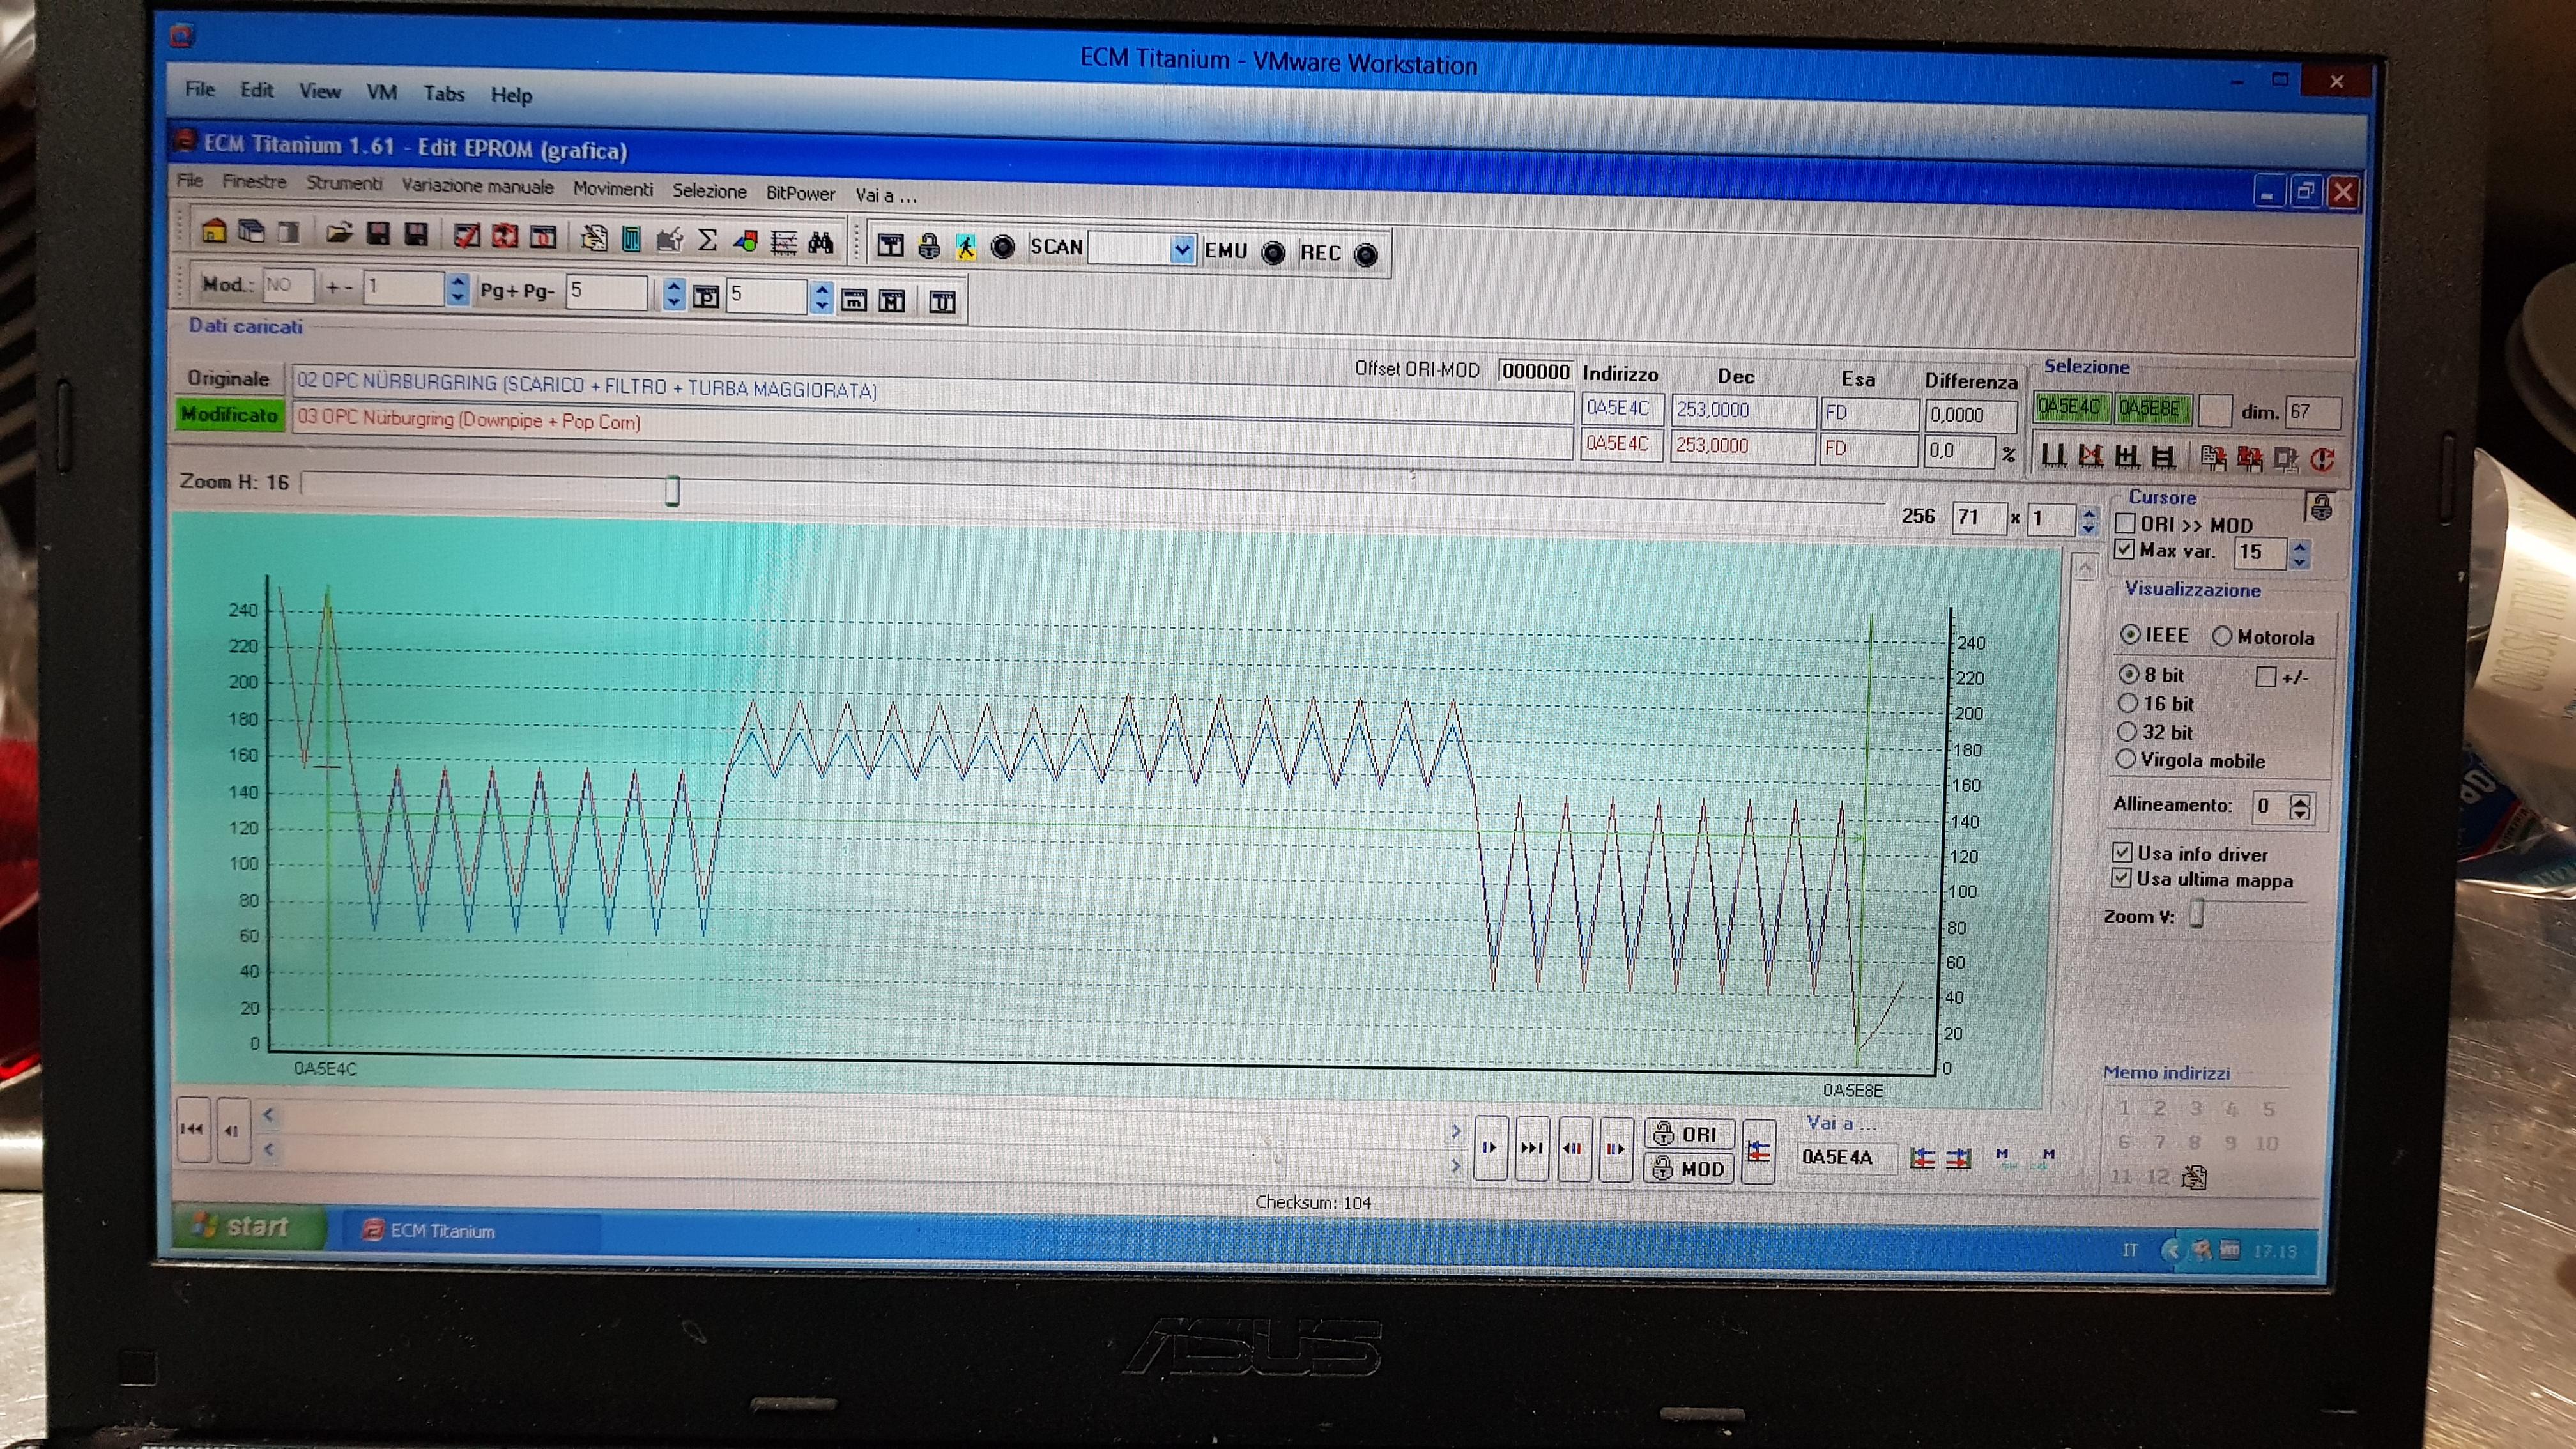The height and width of the screenshot is (1449, 2576).
Task: Click the graph chart toolbar icon
Action: 784,242
